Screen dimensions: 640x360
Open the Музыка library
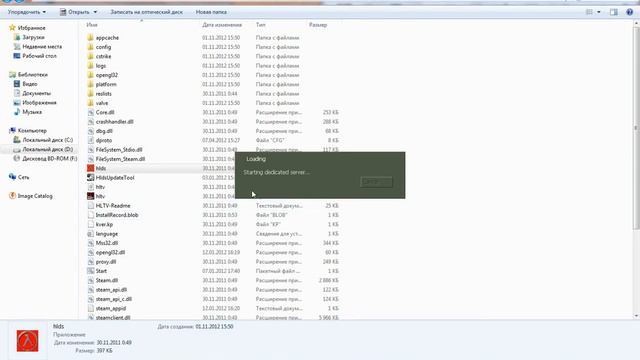click(x=32, y=112)
